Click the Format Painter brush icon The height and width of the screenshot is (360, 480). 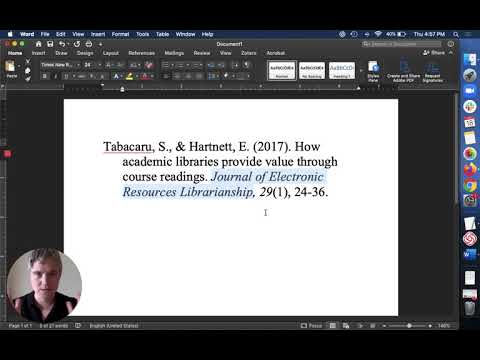coord(28,79)
